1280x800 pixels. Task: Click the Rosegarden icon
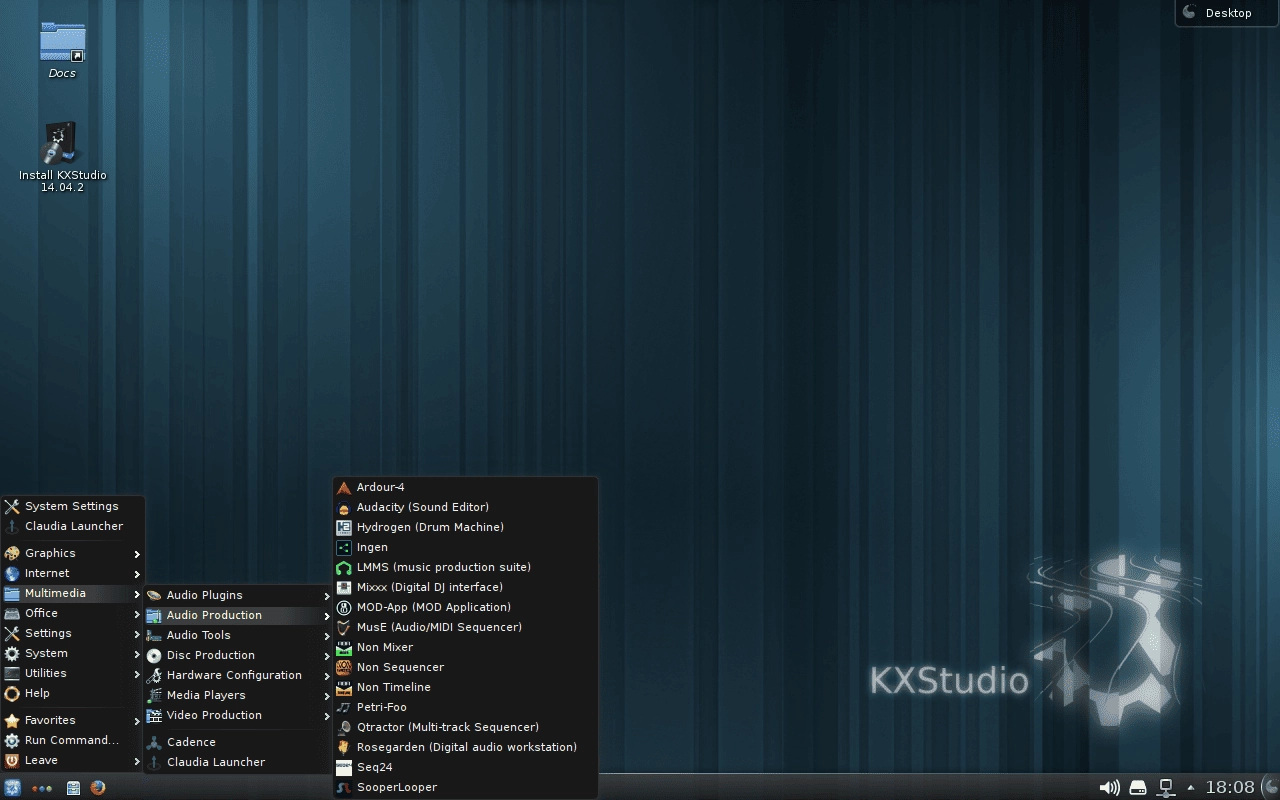tap(344, 747)
